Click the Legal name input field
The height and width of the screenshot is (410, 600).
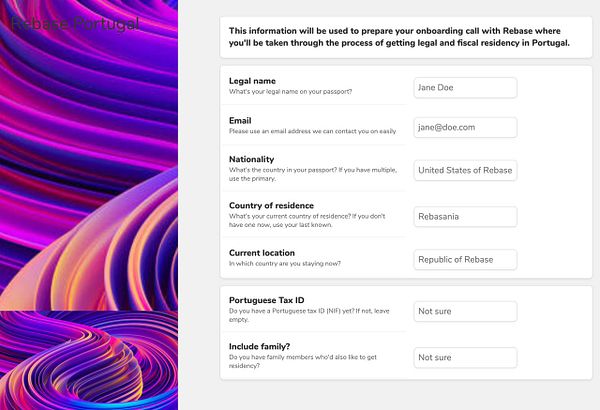(465, 88)
